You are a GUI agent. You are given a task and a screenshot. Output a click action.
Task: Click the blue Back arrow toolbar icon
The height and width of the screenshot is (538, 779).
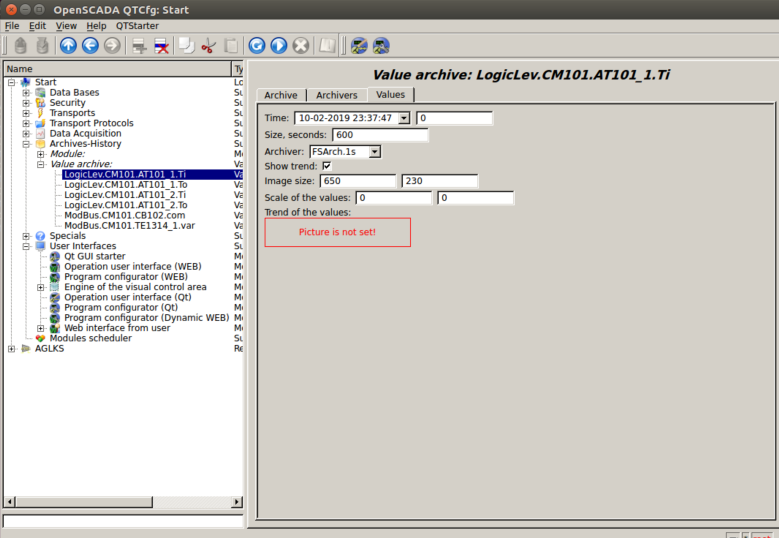tap(90, 45)
